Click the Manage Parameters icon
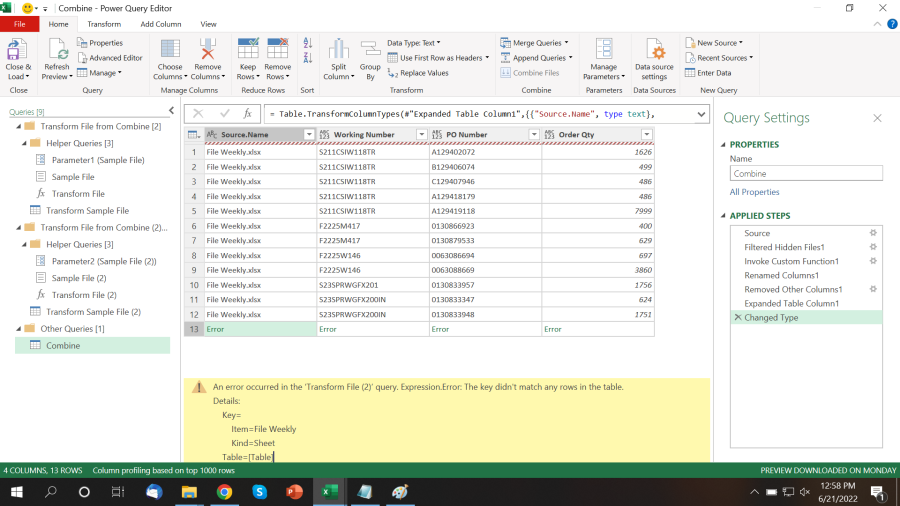The width and height of the screenshot is (900, 506). tap(603, 49)
